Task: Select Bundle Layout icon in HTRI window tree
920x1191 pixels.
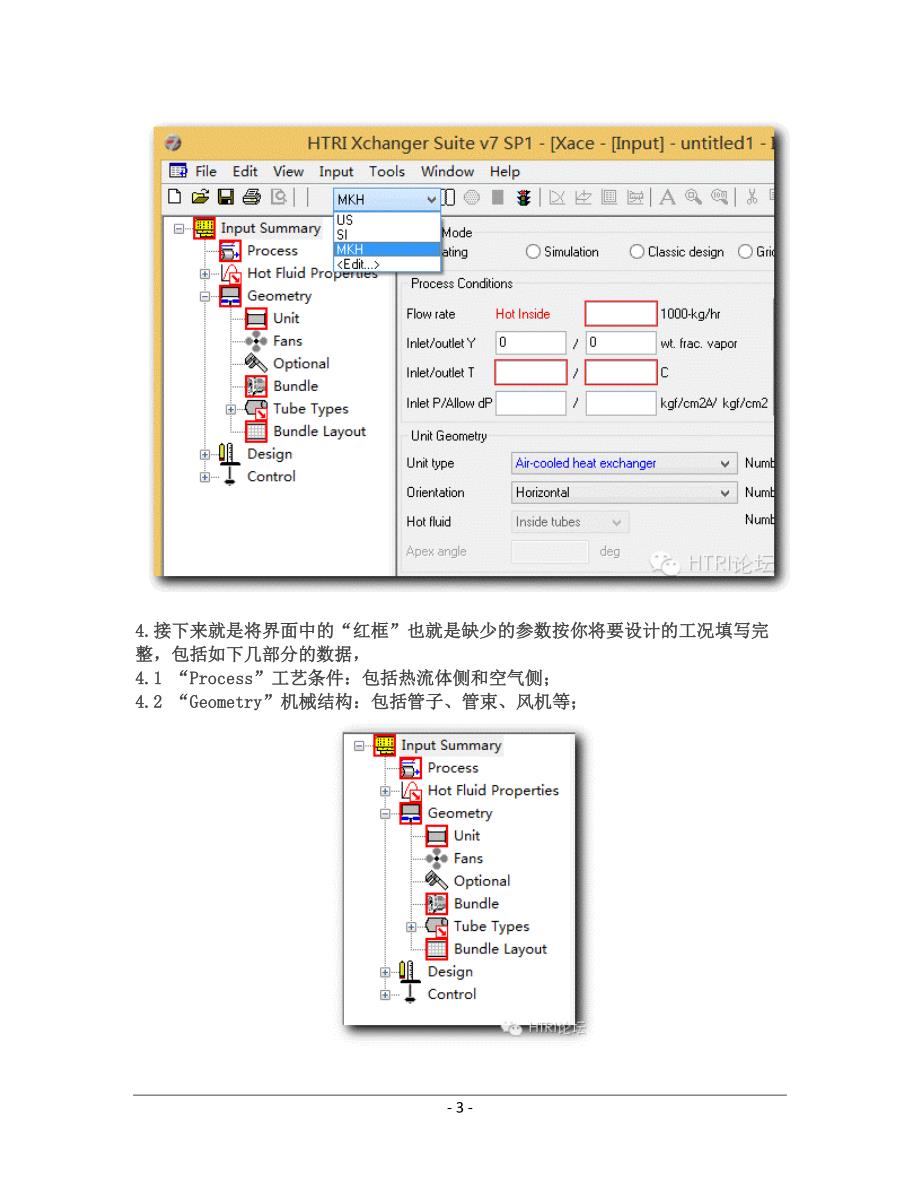Action: [256, 431]
